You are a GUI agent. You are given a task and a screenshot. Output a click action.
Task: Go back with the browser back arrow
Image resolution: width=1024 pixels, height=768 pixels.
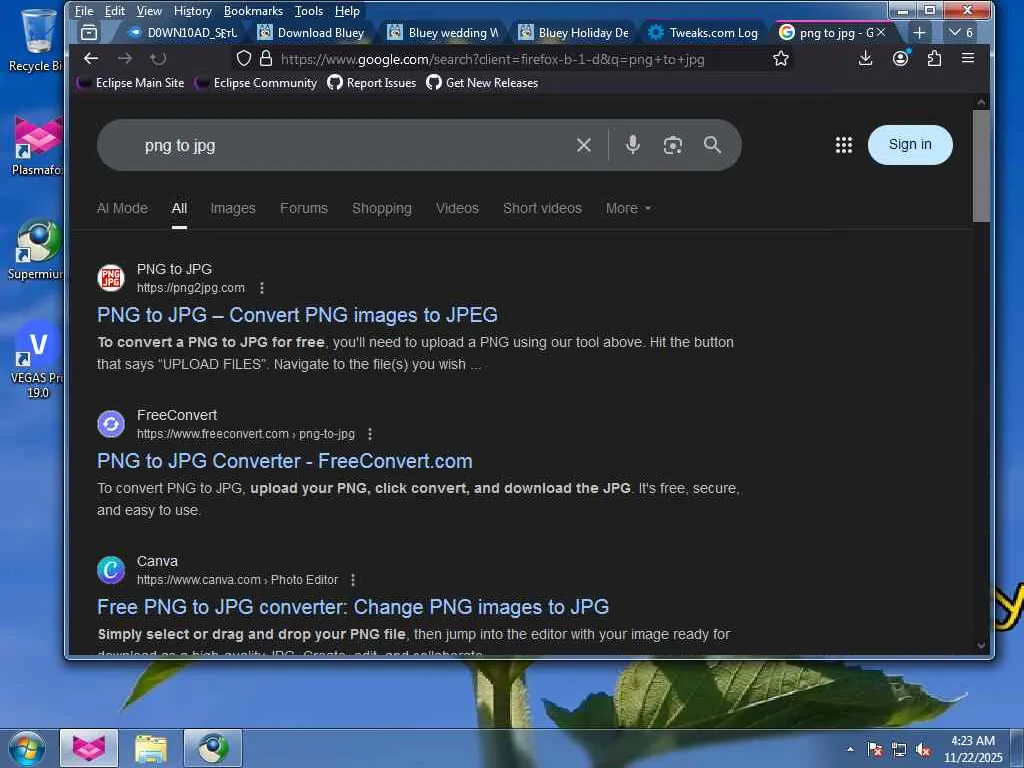click(91, 59)
